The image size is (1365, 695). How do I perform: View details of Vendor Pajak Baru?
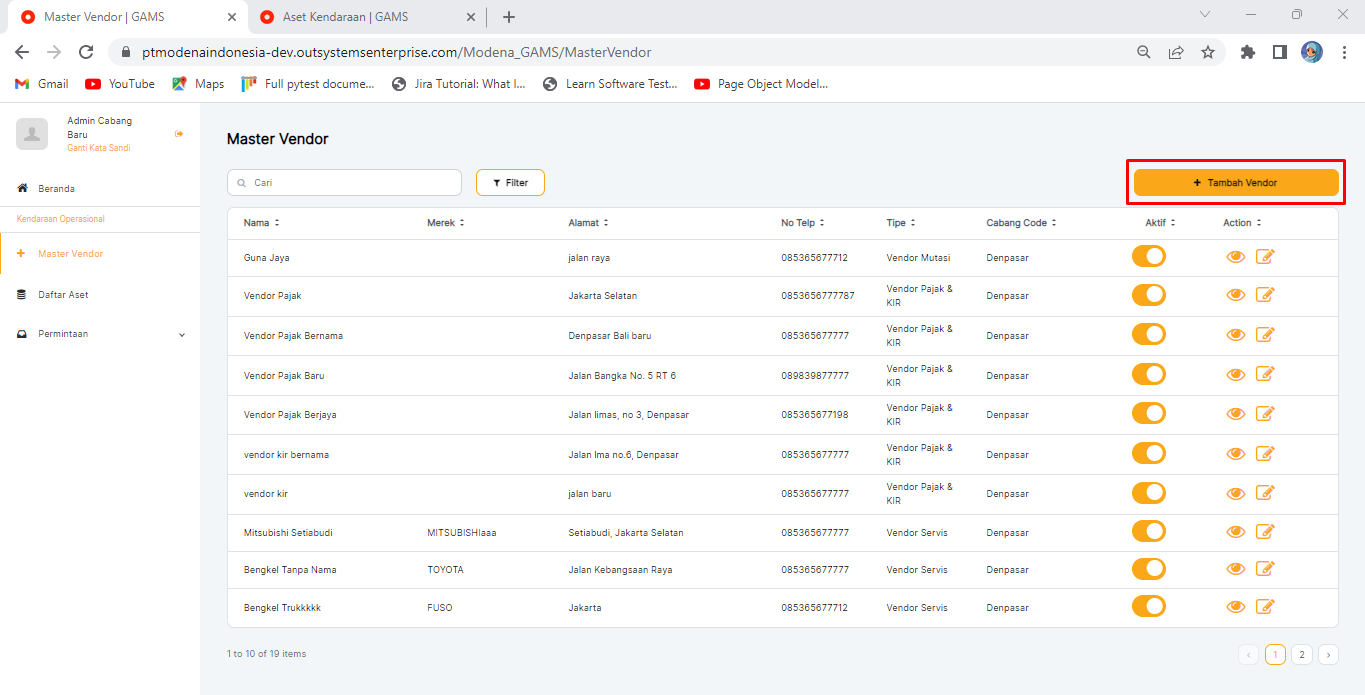1236,374
